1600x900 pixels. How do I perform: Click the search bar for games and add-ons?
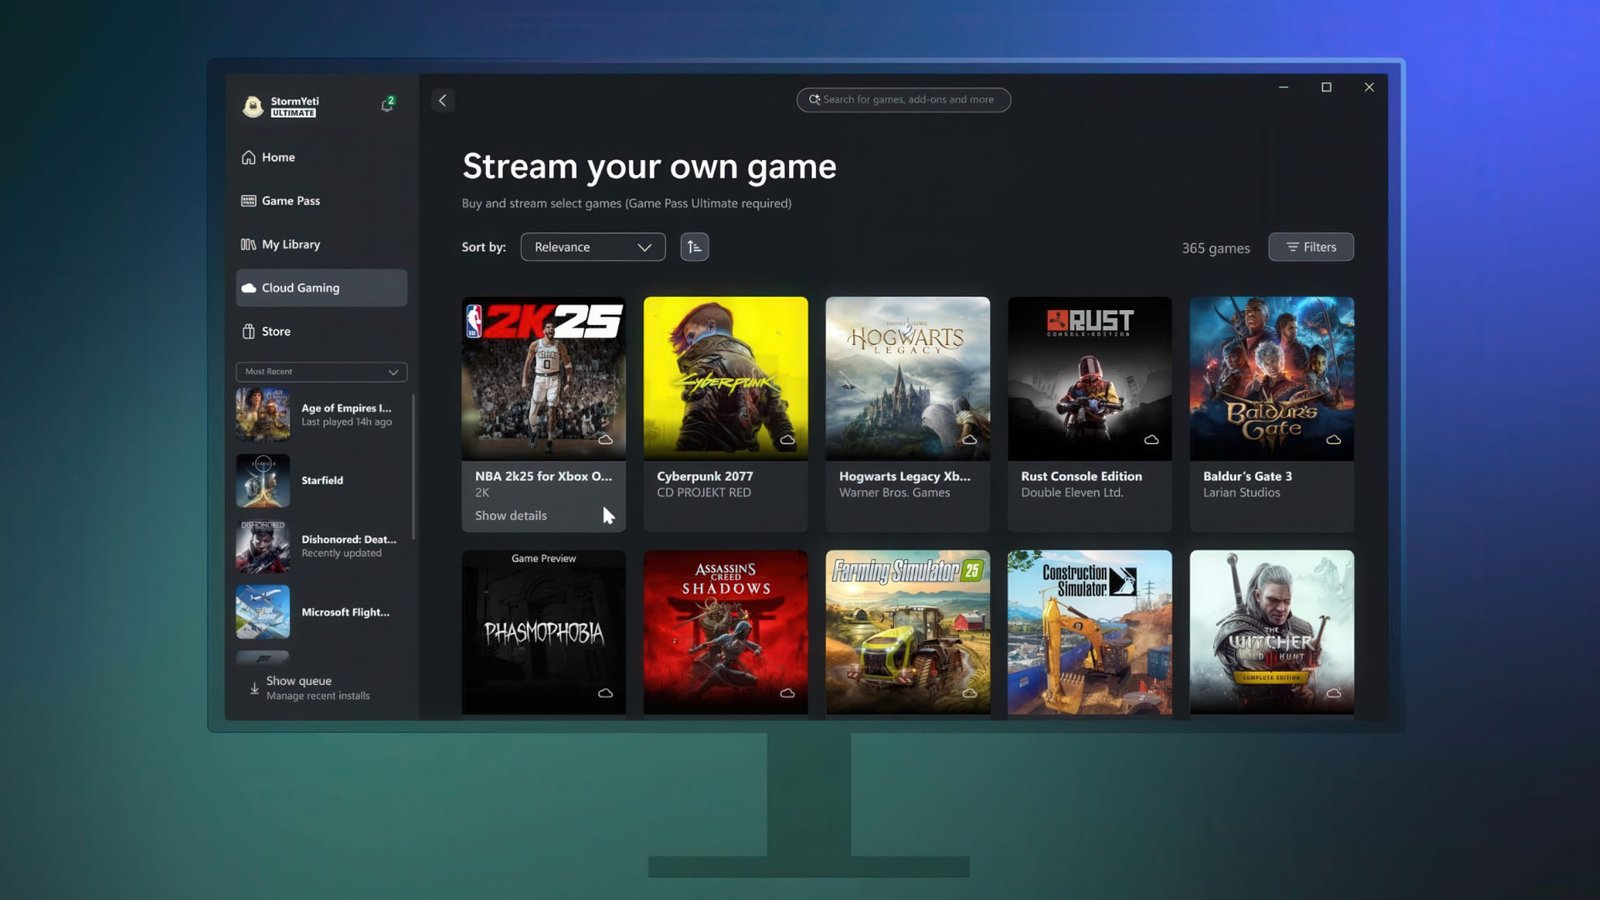click(x=903, y=99)
